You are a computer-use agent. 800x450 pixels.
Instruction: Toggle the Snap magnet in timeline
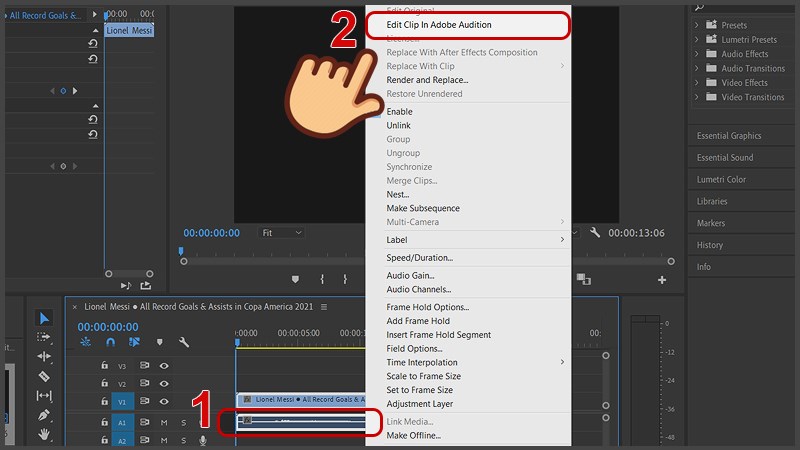[x=110, y=342]
